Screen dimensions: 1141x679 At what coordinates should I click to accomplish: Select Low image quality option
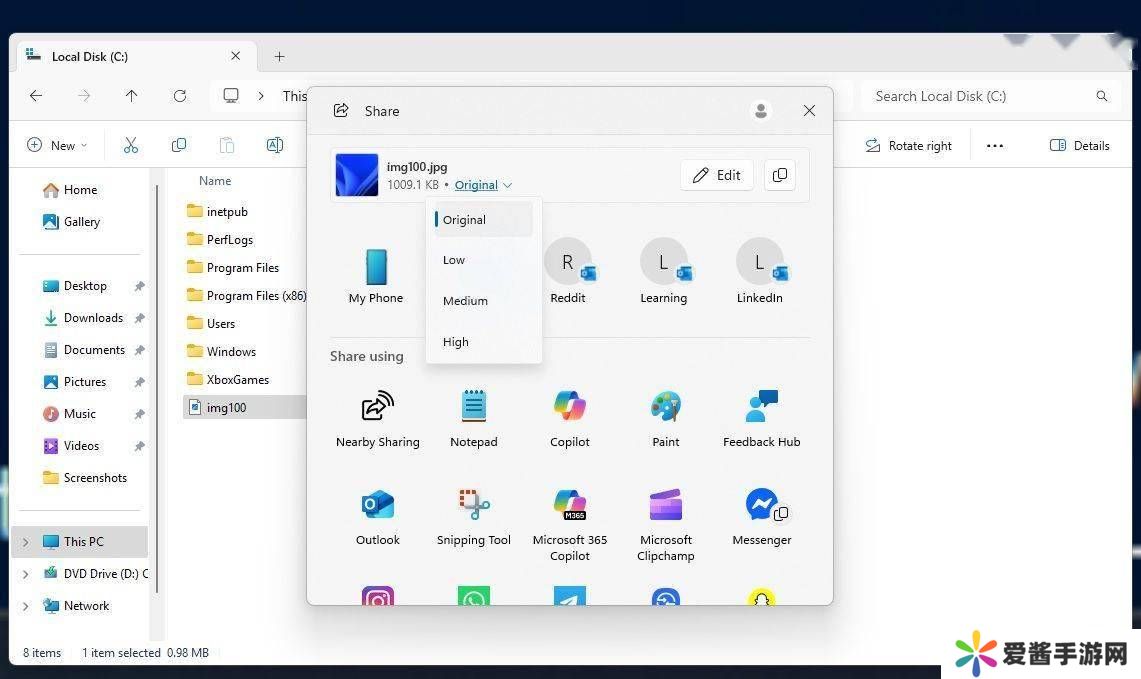[454, 260]
